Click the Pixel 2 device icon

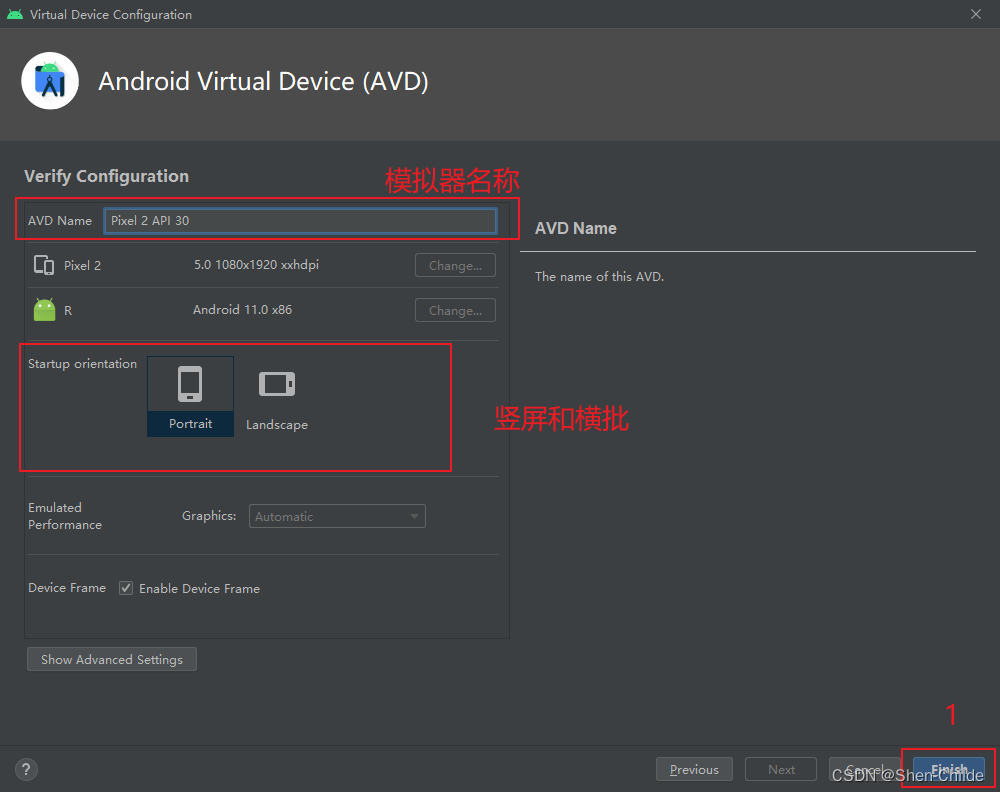[44, 265]
